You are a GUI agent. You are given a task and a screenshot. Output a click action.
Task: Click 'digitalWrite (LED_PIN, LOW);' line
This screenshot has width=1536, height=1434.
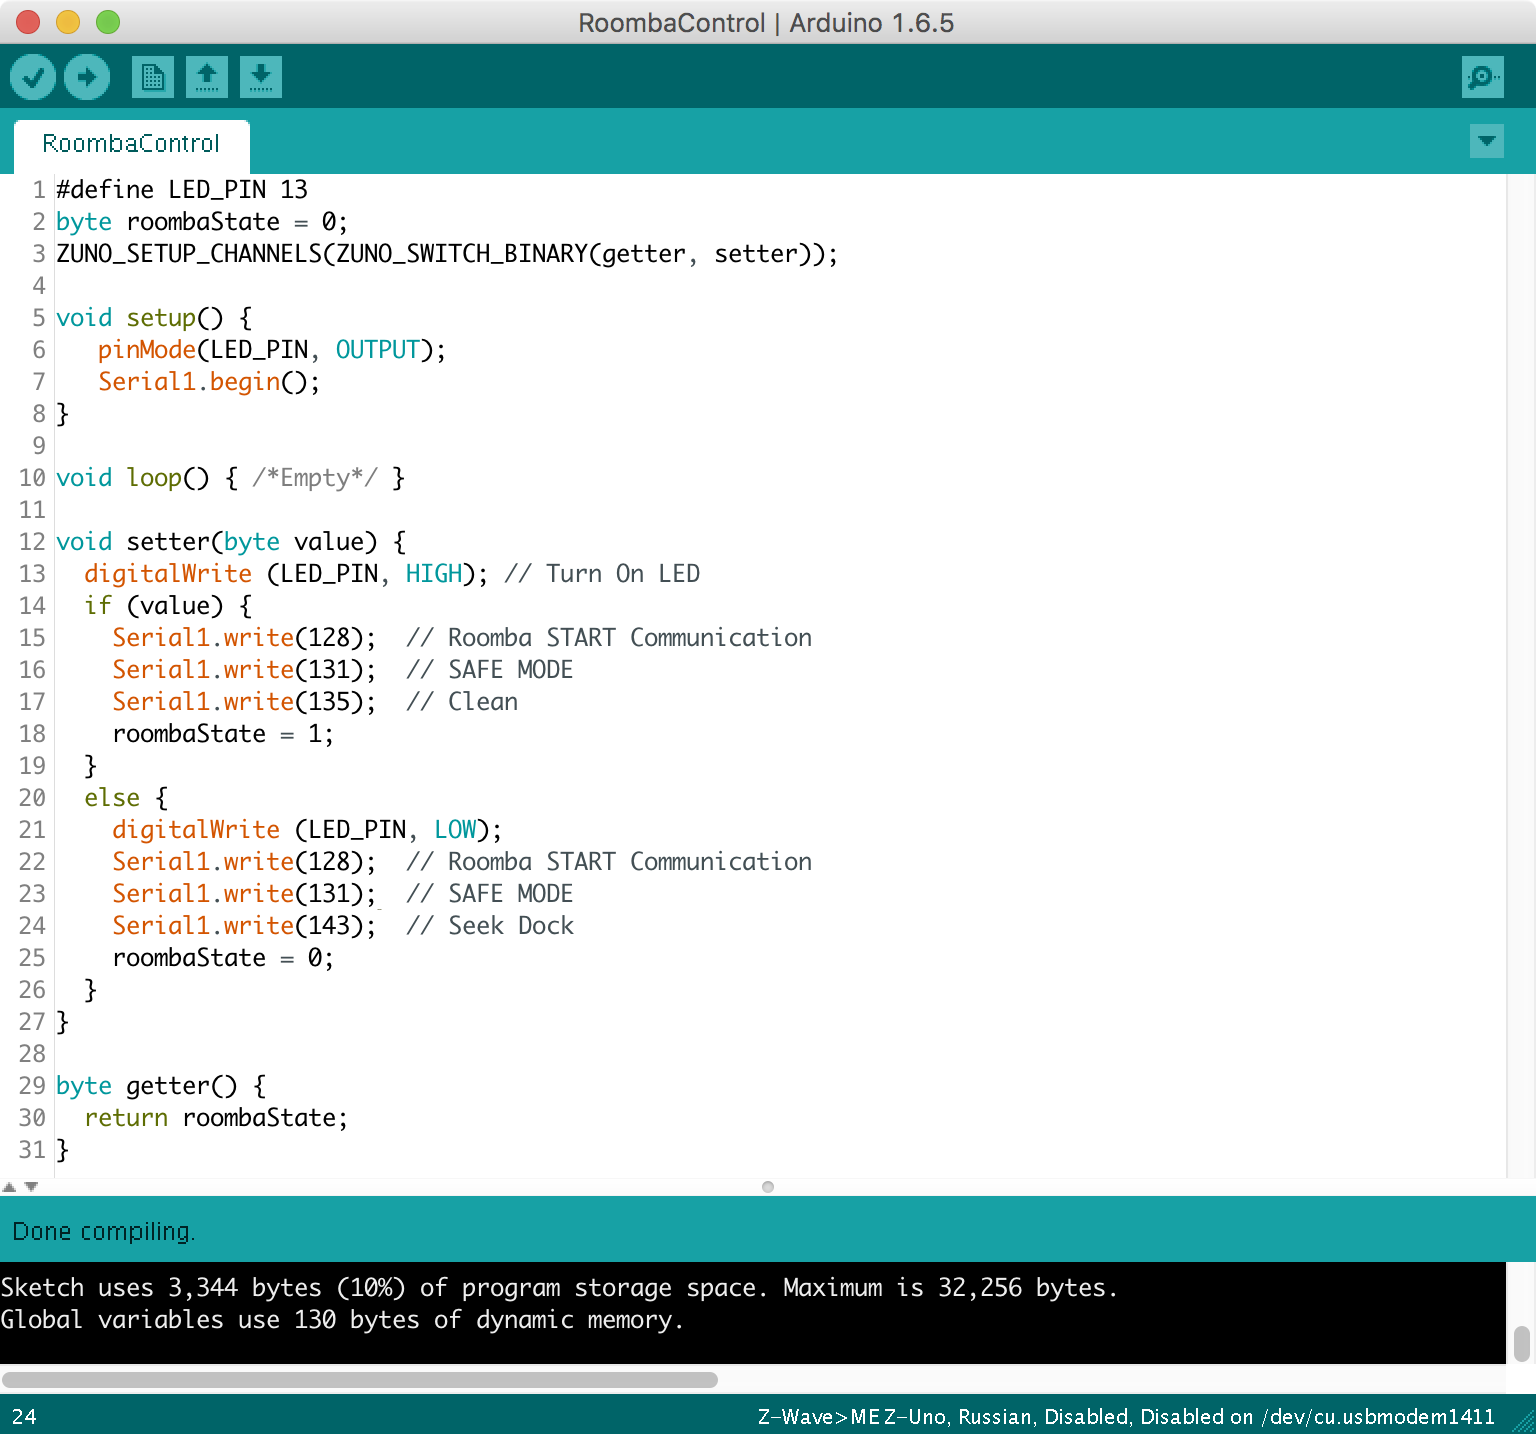(x=307, y=830)
